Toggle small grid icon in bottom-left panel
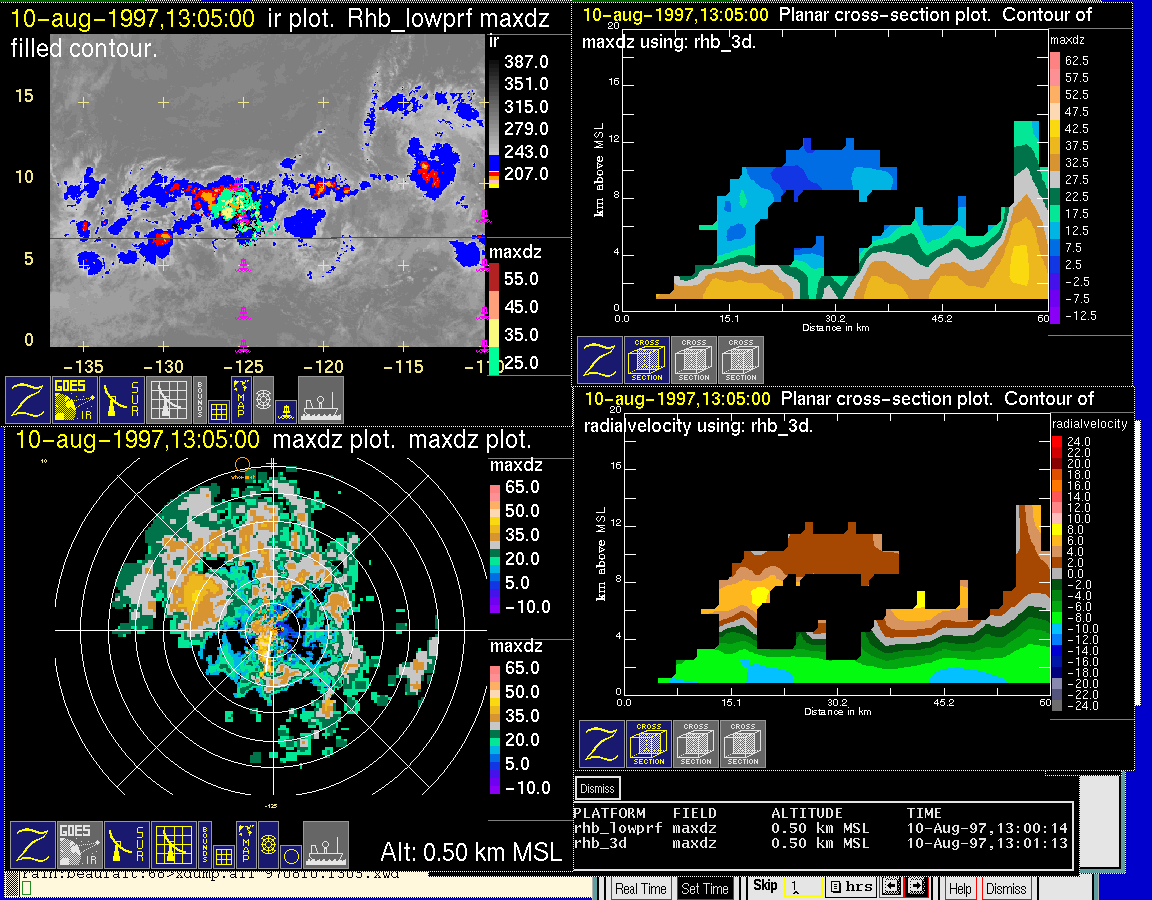Viewport: 1152px width, 900px height. (223, 856)
